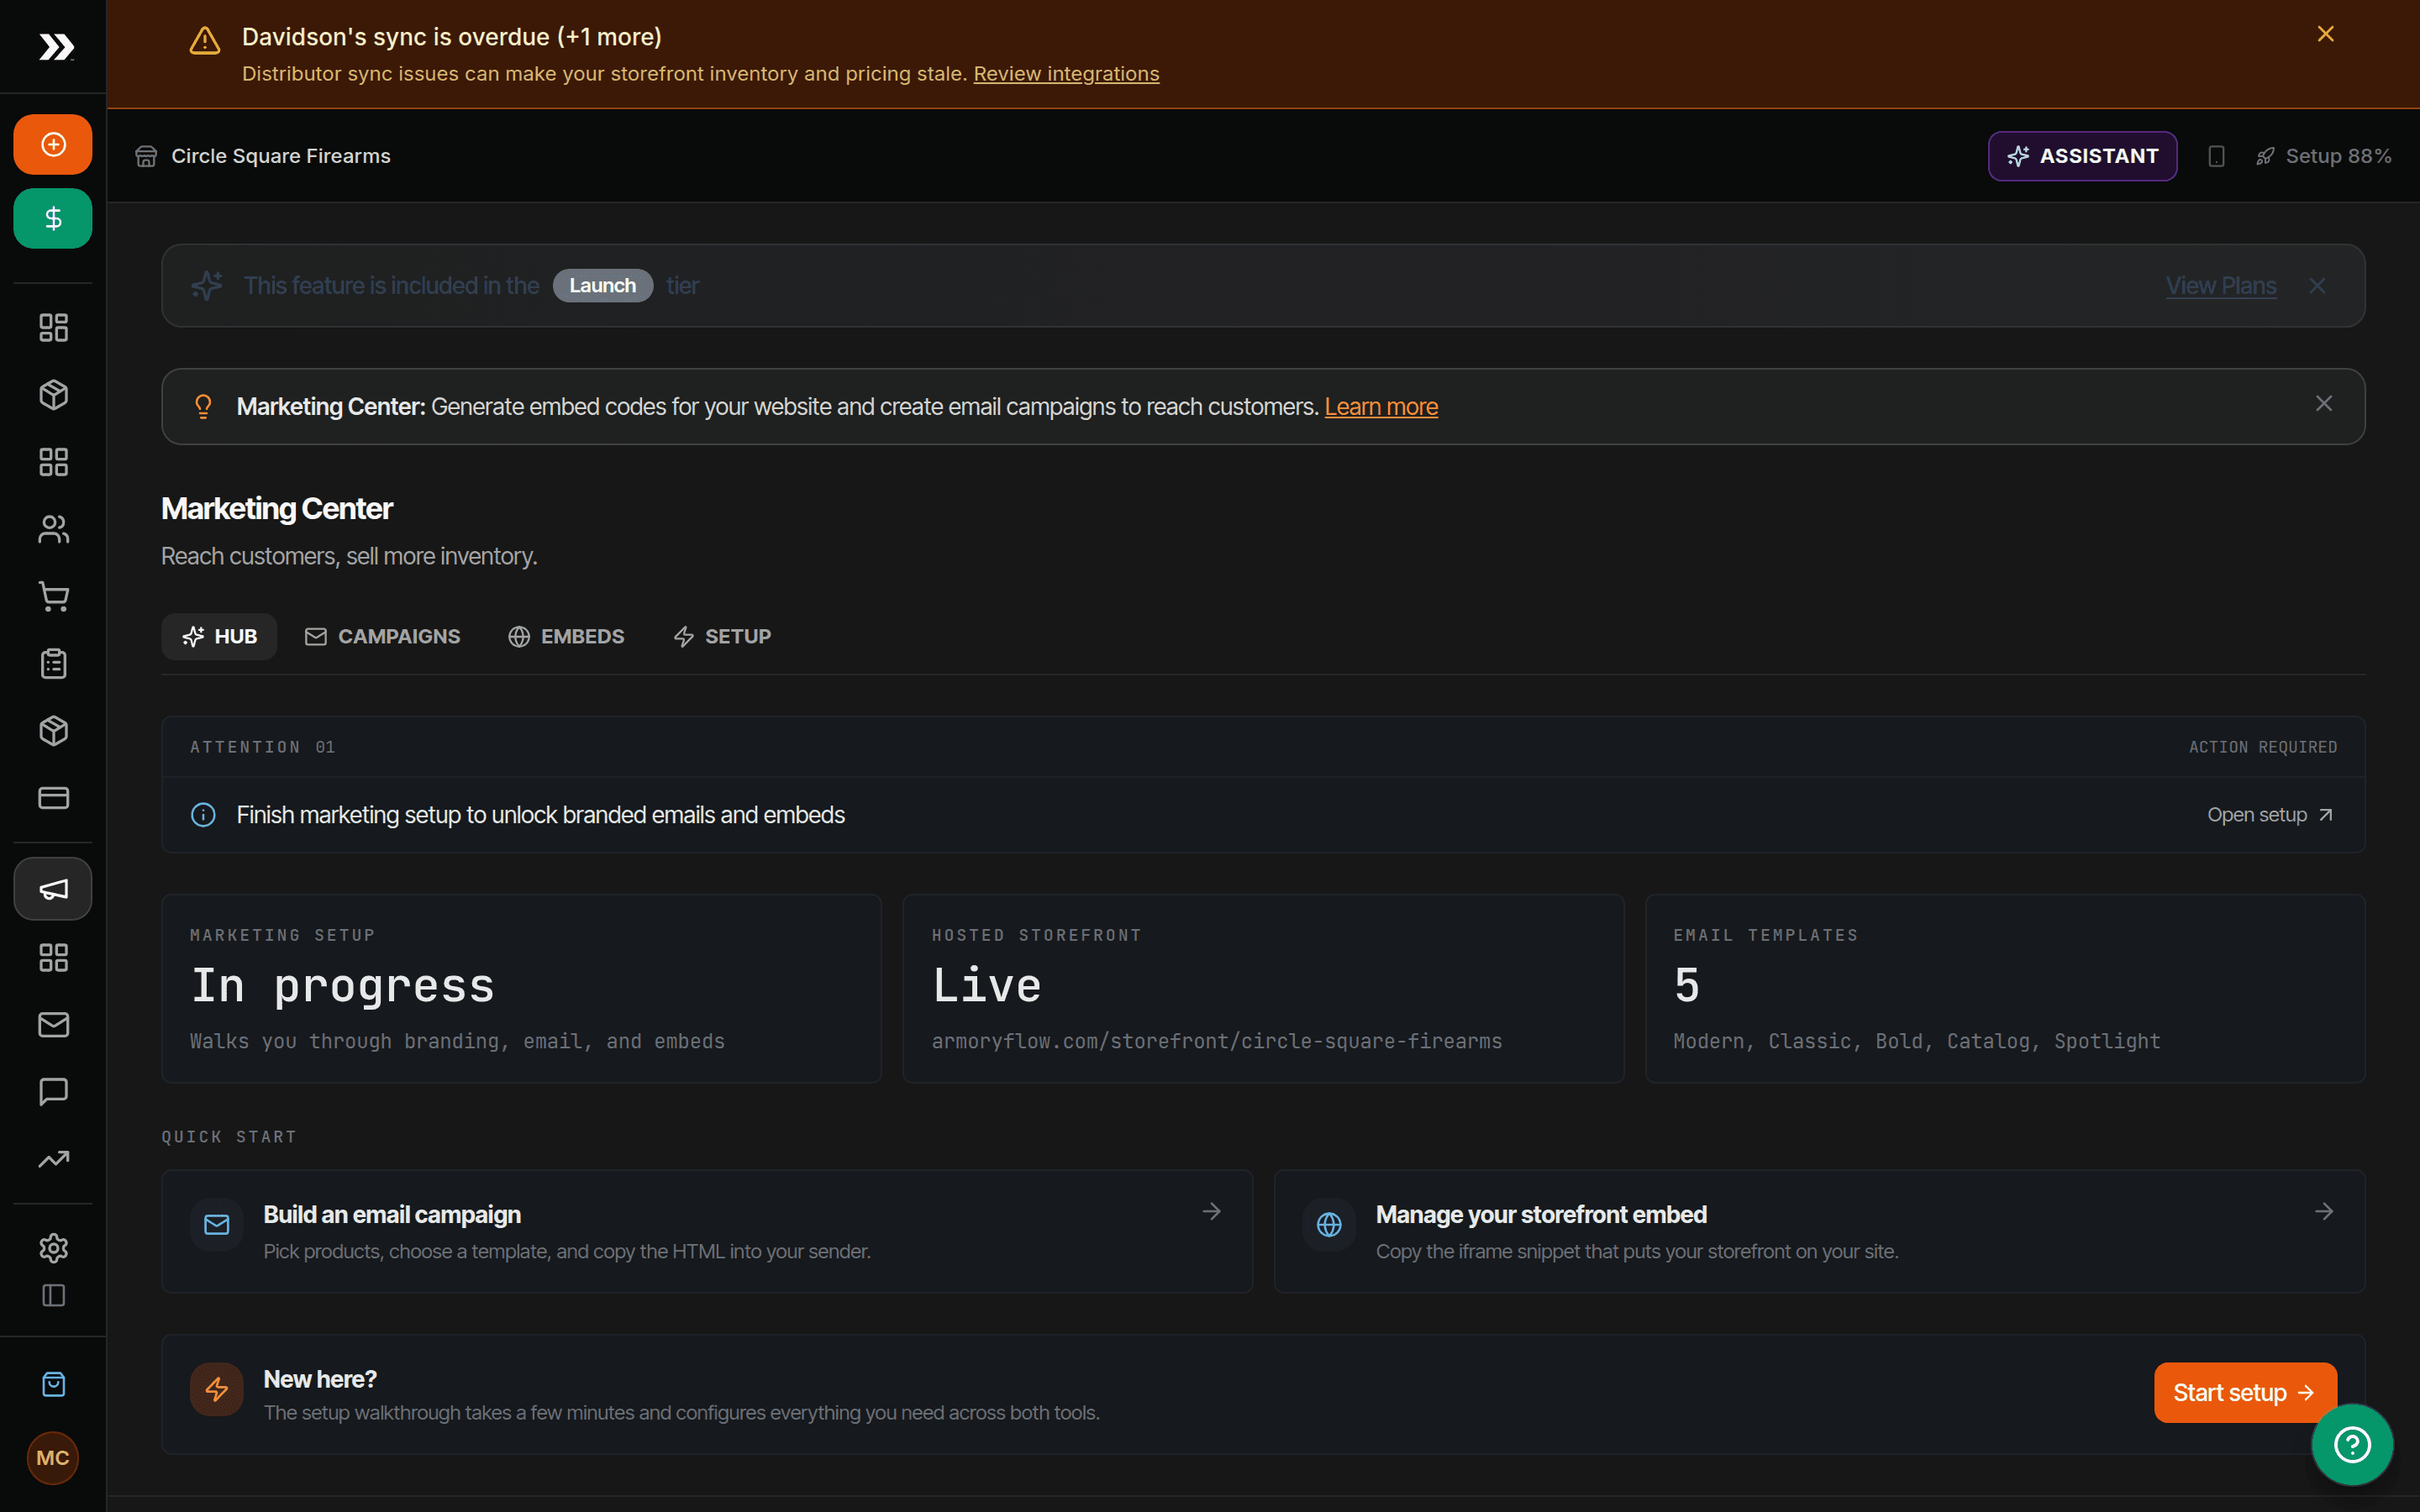The width and height of the screenshot is (2420, 1512).
Task: Click the arrow on Build an email campaign
Action: pos(1211,1212)
